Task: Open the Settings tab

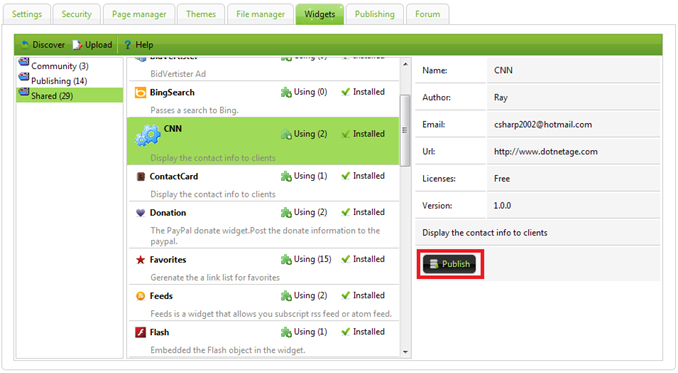Action: point(27,14)
